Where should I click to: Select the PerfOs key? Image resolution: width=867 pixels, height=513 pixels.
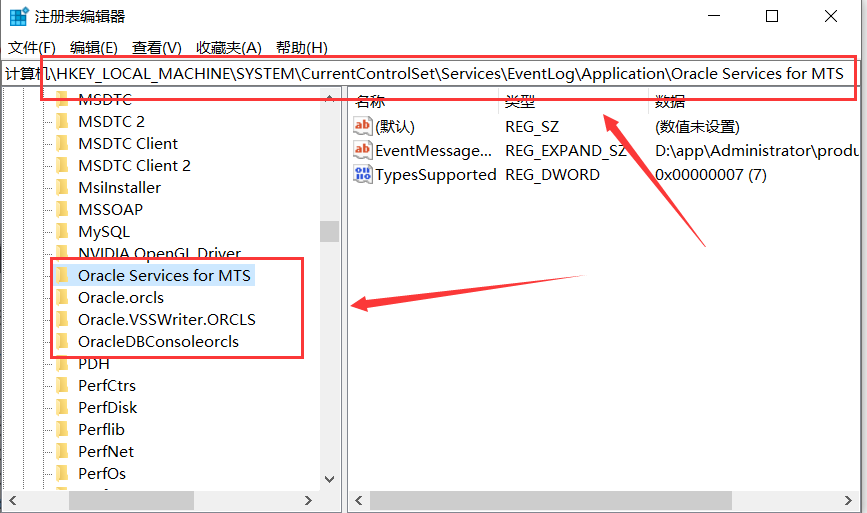(102, 474)
